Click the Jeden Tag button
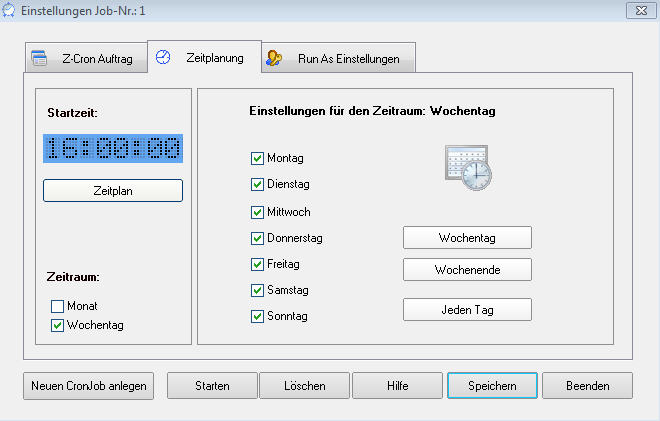The width and height of the screenshot is (660, 421). coord(467,310)
